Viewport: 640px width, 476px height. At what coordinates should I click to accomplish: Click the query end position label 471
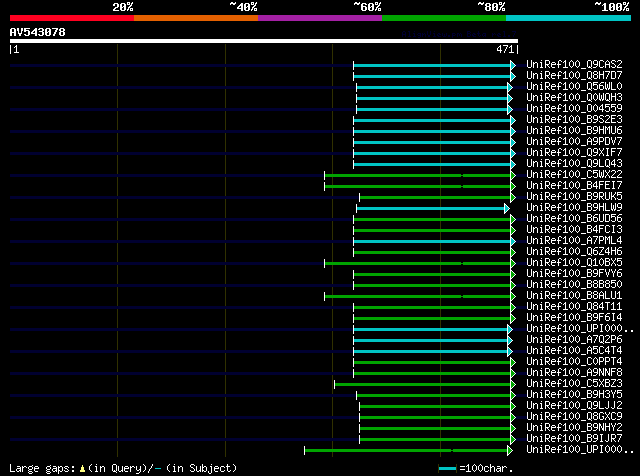click(504, 49)
